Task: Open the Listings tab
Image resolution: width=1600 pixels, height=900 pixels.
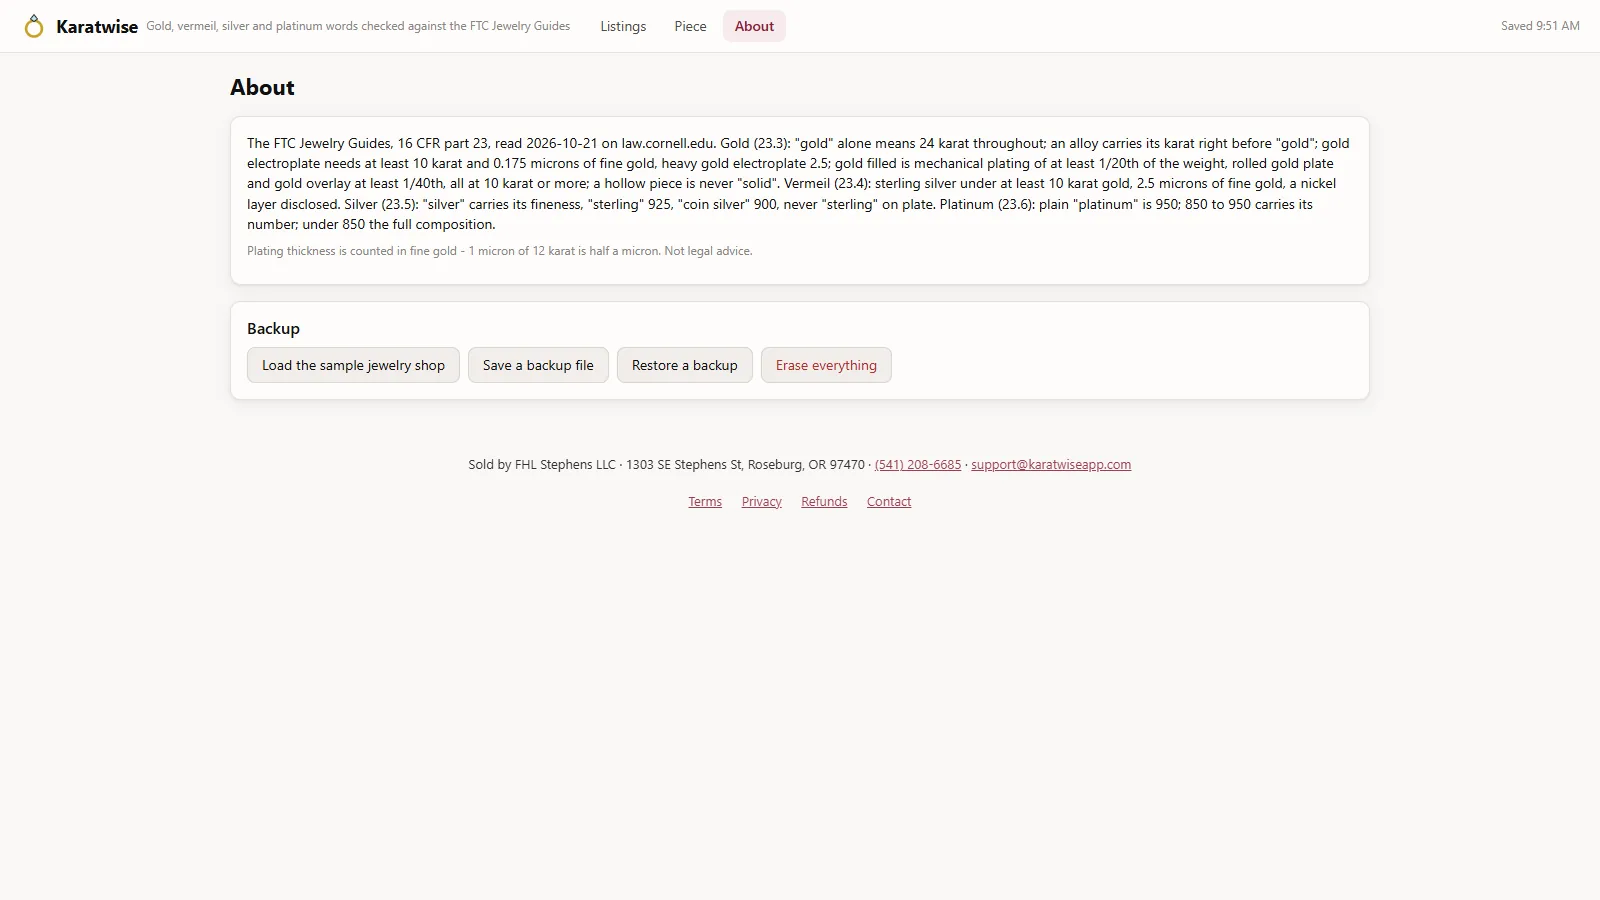Action: pyautogui.click(x=623, y=26)
